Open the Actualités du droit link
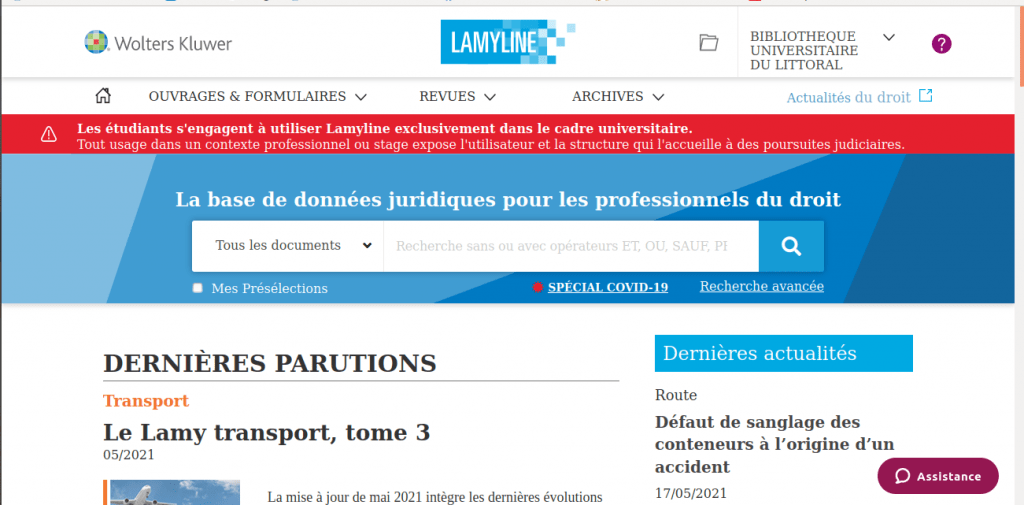 [848, 97]
